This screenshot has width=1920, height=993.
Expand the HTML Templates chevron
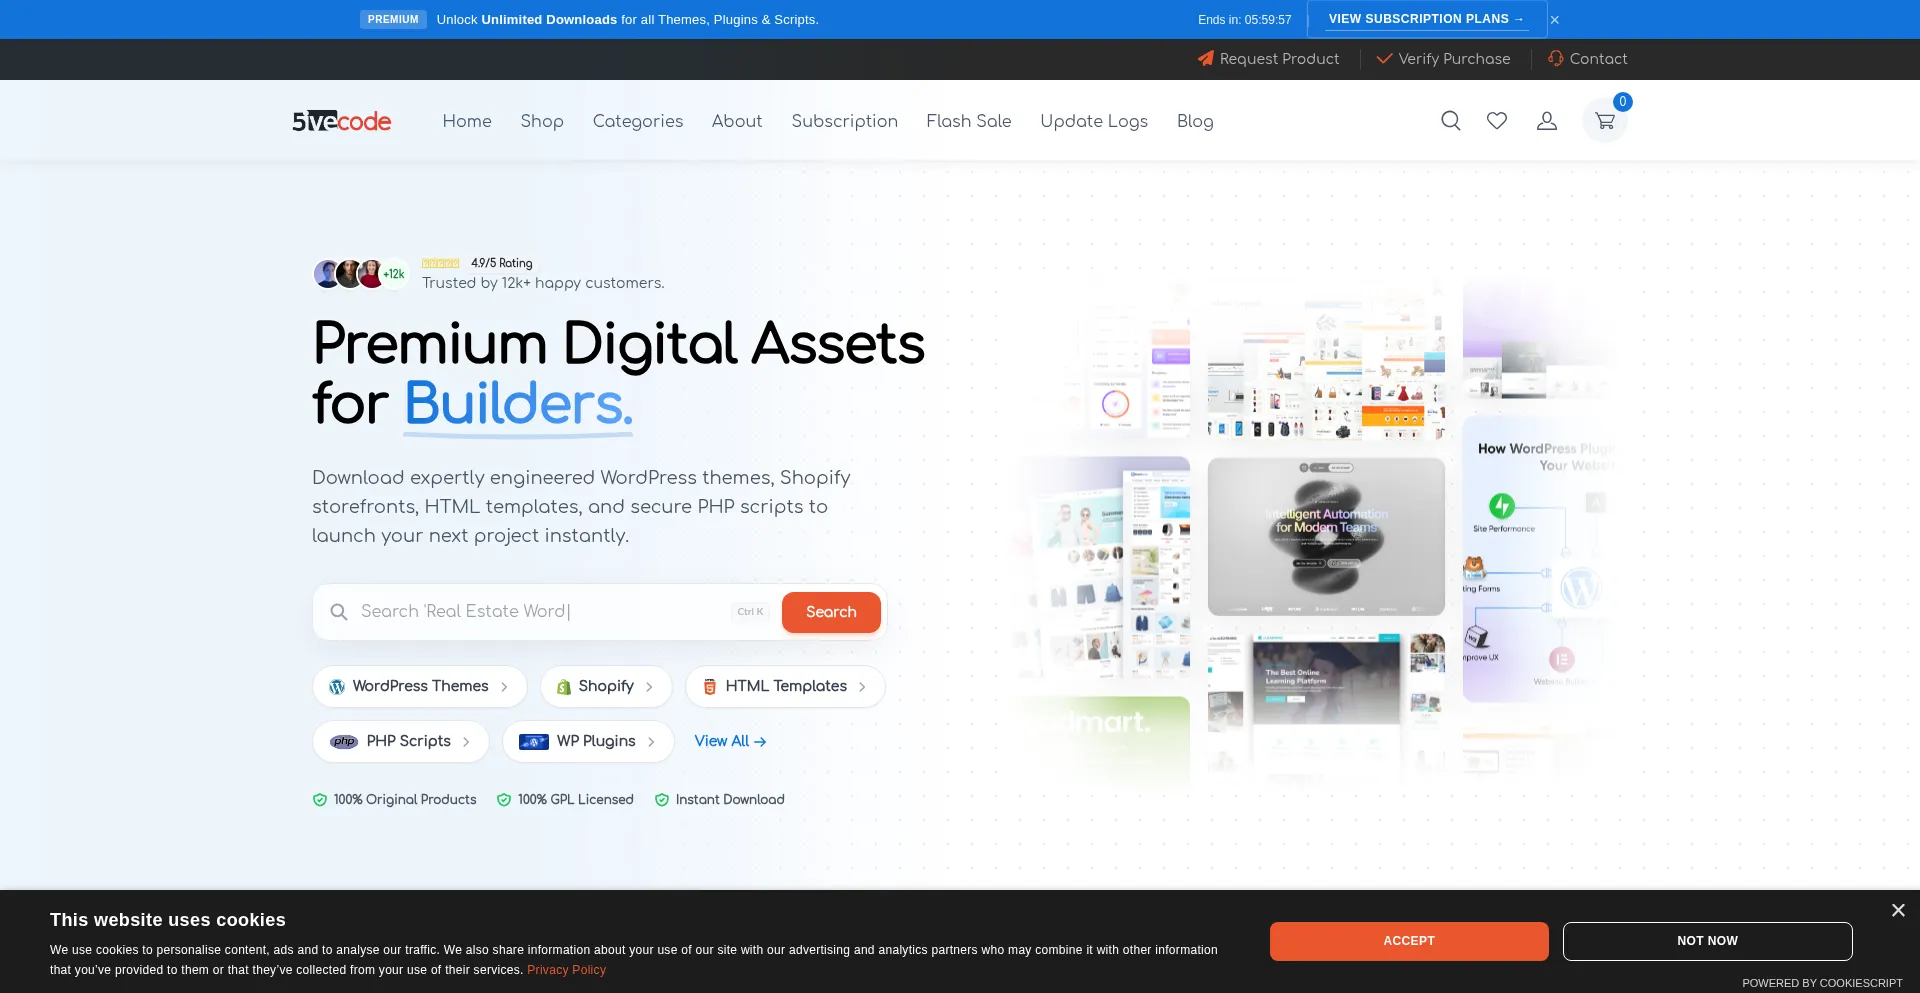tap(862, 687)
